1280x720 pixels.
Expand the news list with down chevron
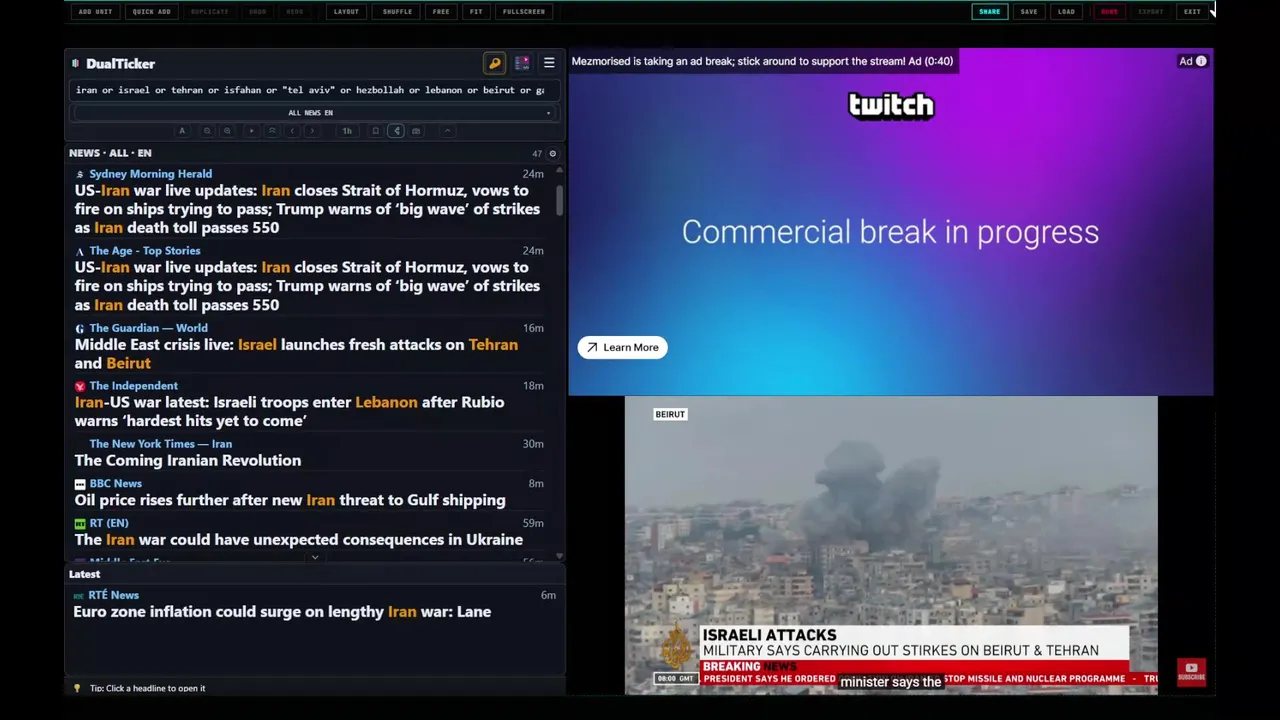315,558
